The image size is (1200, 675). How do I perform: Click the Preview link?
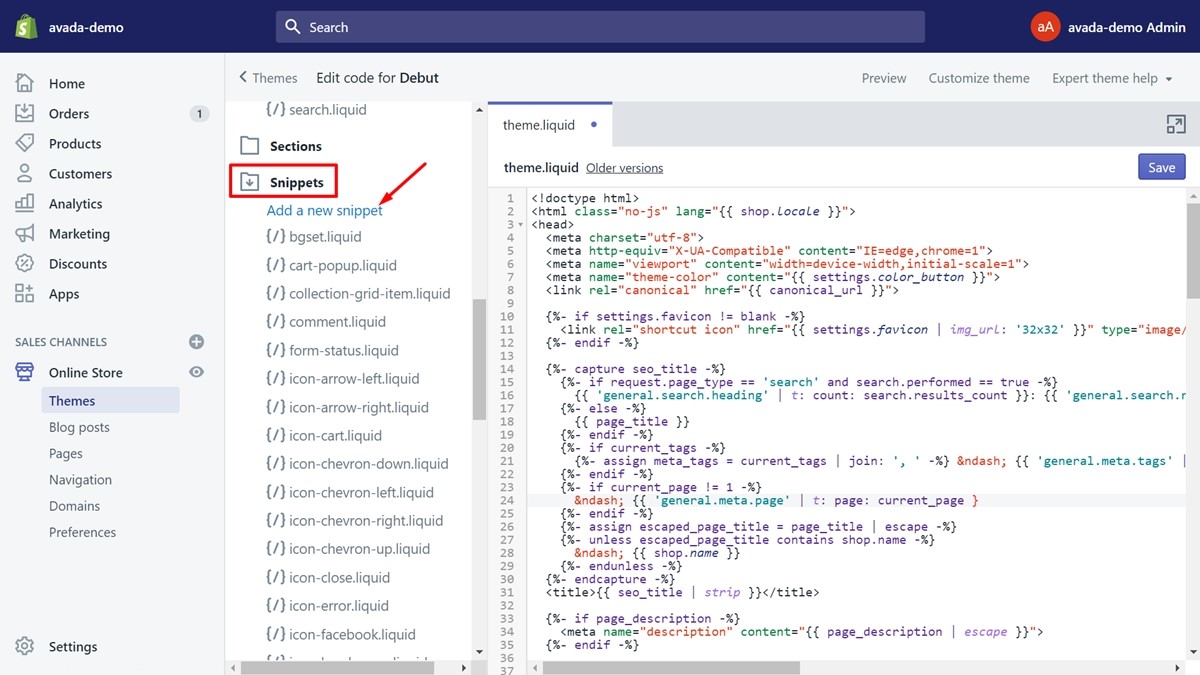[x=884, y=78]
